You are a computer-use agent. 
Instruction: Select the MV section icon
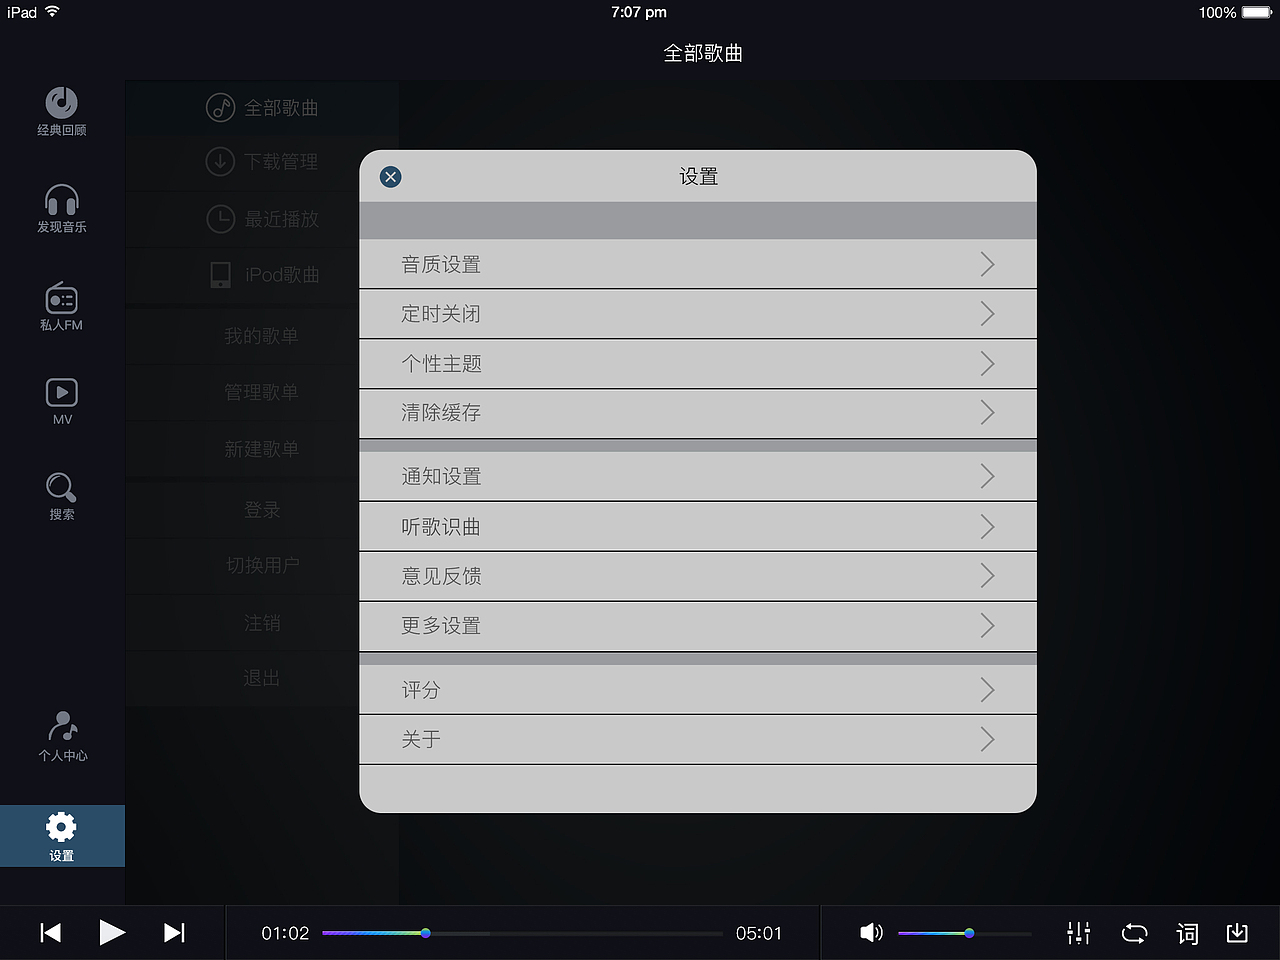click(61, 399)
